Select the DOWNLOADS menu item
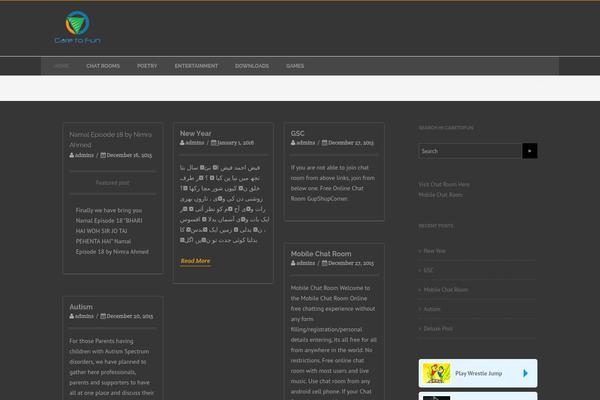The width and height of the screenshot is (600, 400). pyautogui.click(x=252, y=66)
